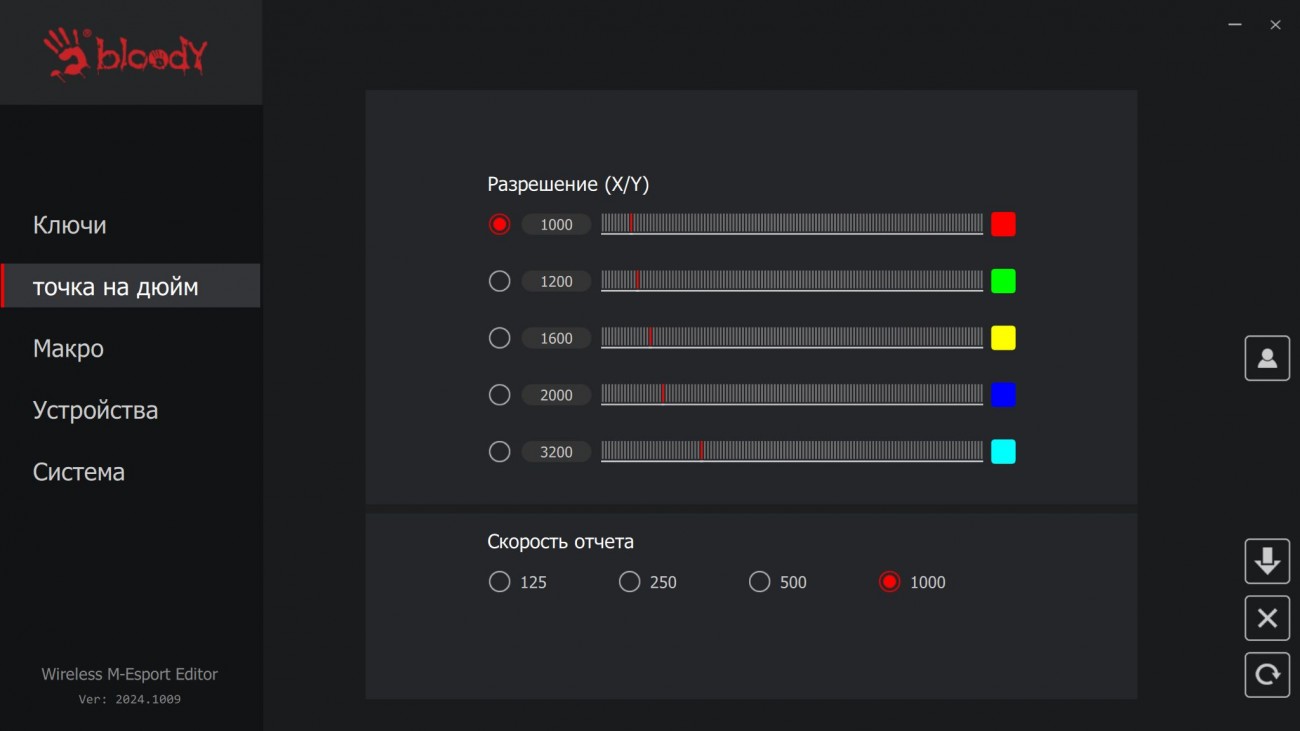The height and width of the screenshot is (731, 1300).
Task: Open the Ключи section
Action: (70, 225)
